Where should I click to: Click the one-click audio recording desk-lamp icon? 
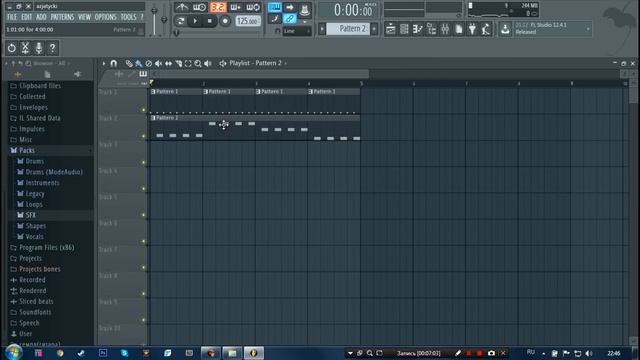486,29
